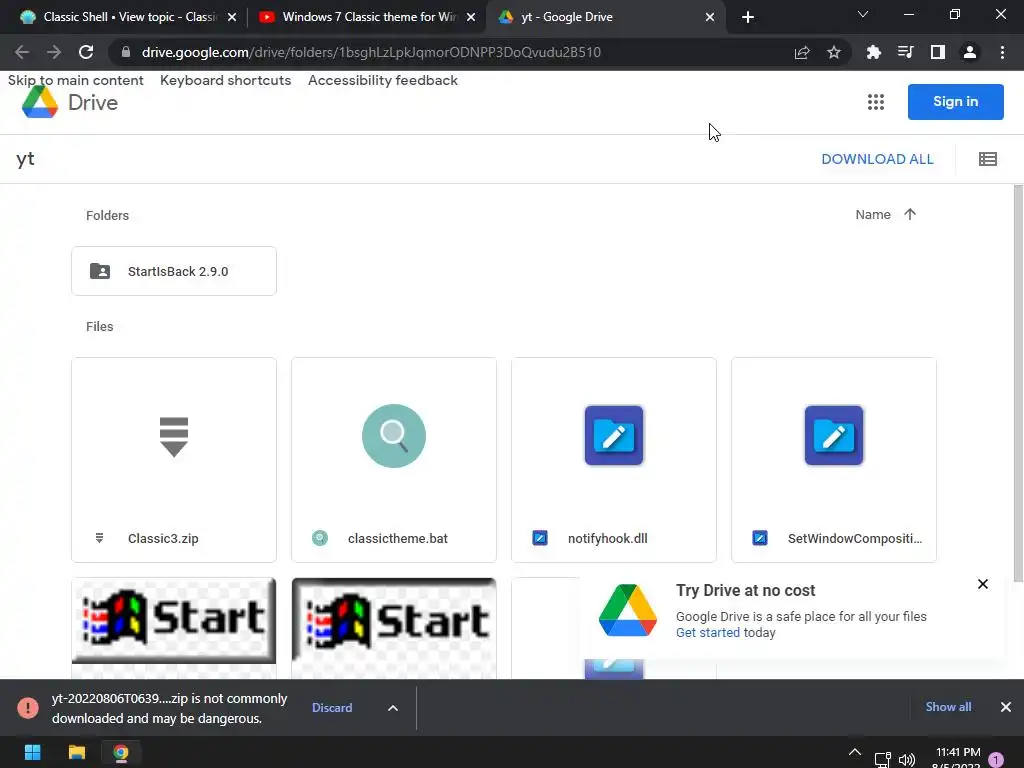Follow the Get started link
This screenshot has width=1024, height=768.
pyautogui.click(x=708, y=632)
